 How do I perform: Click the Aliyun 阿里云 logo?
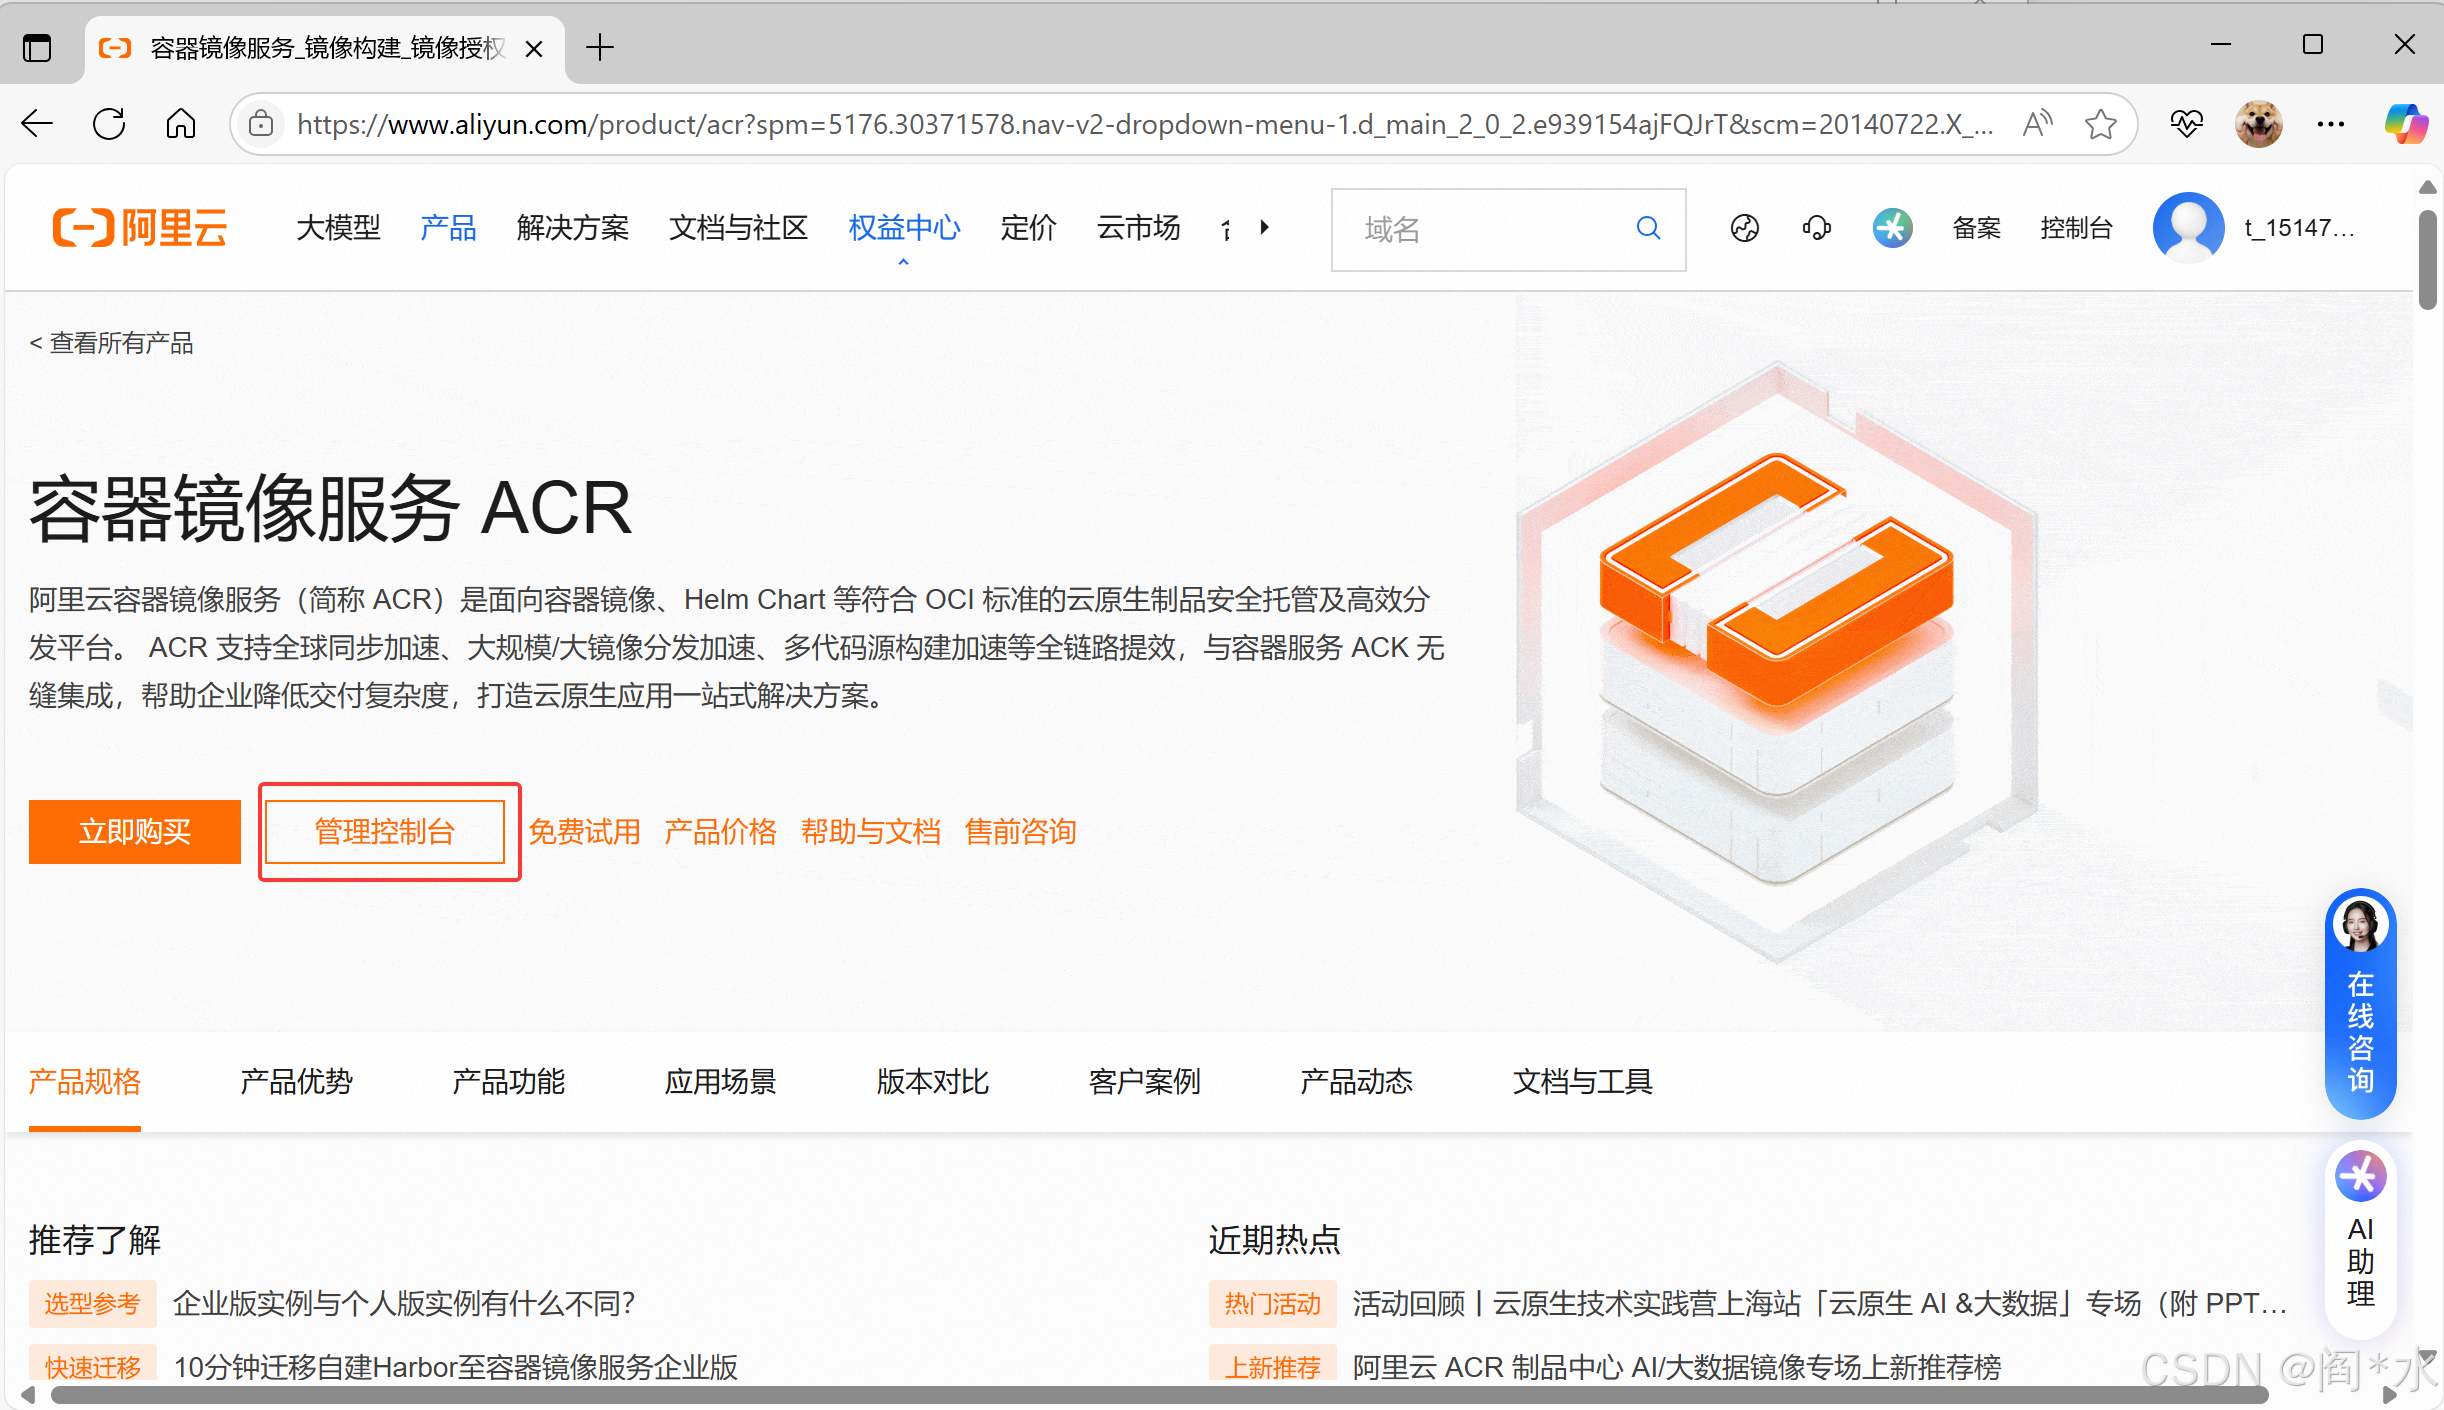coord(140,228)
